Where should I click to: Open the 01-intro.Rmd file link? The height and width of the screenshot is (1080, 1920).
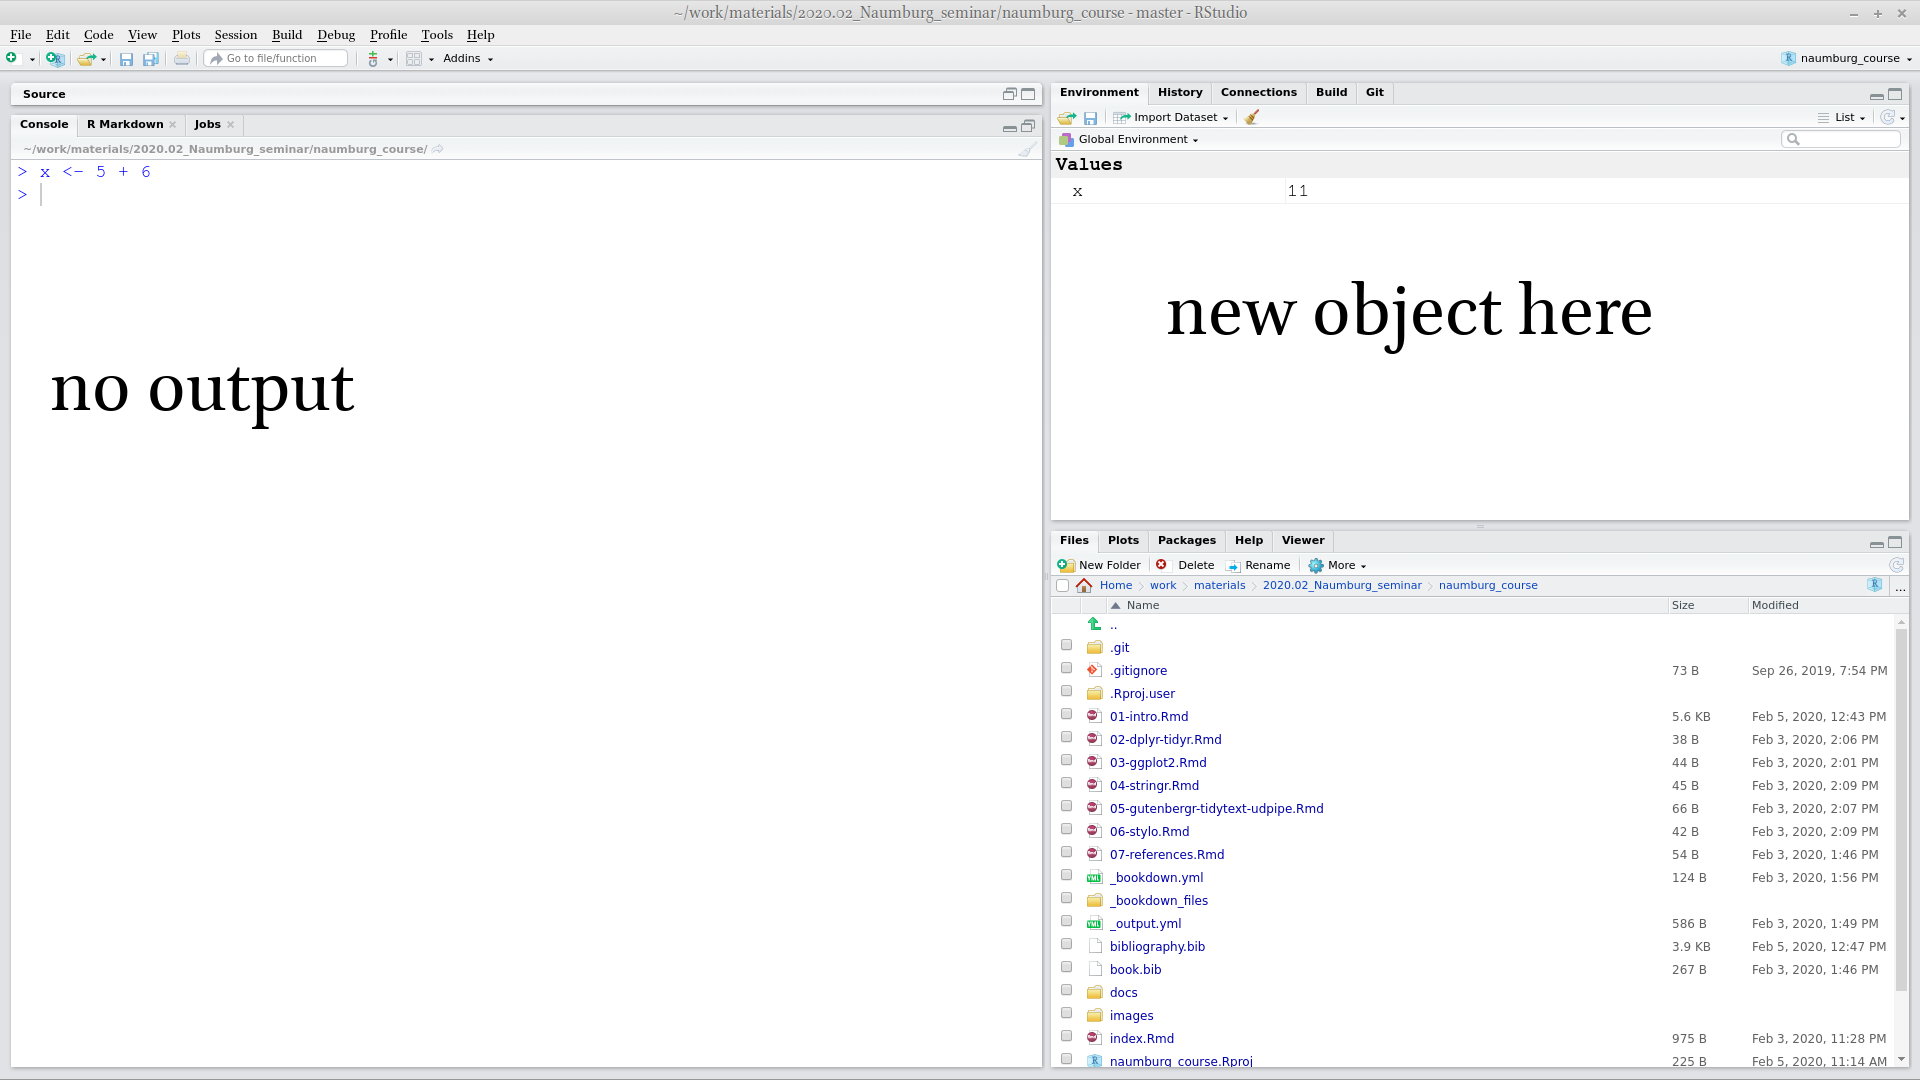point(1149,717)
